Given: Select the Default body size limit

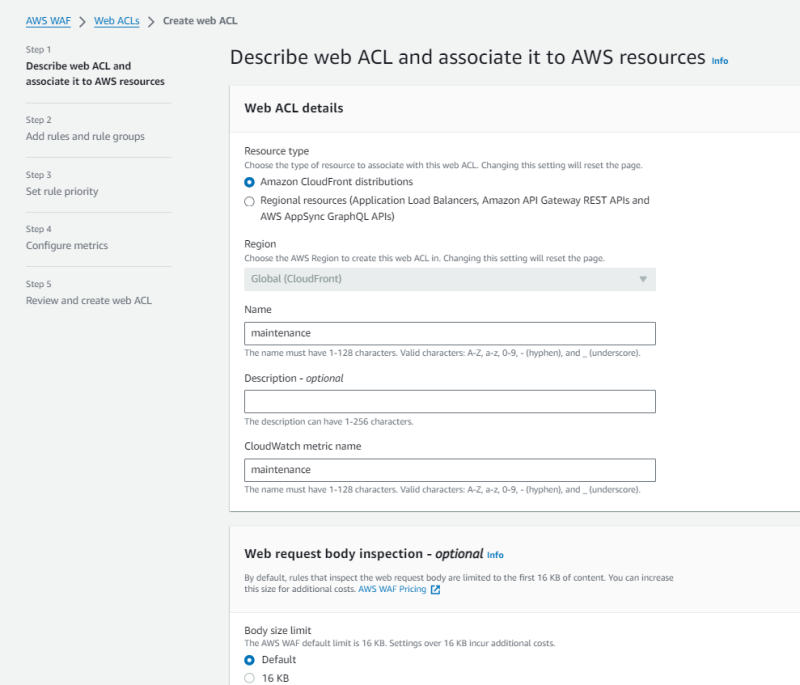Looking at the screenshot, I should [x=249, y=660].
